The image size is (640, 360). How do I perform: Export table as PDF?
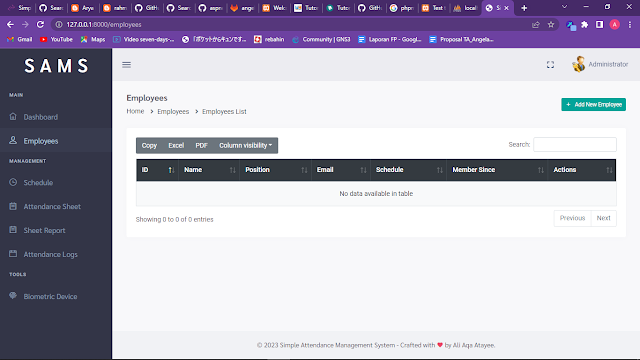tap(201, 145)
